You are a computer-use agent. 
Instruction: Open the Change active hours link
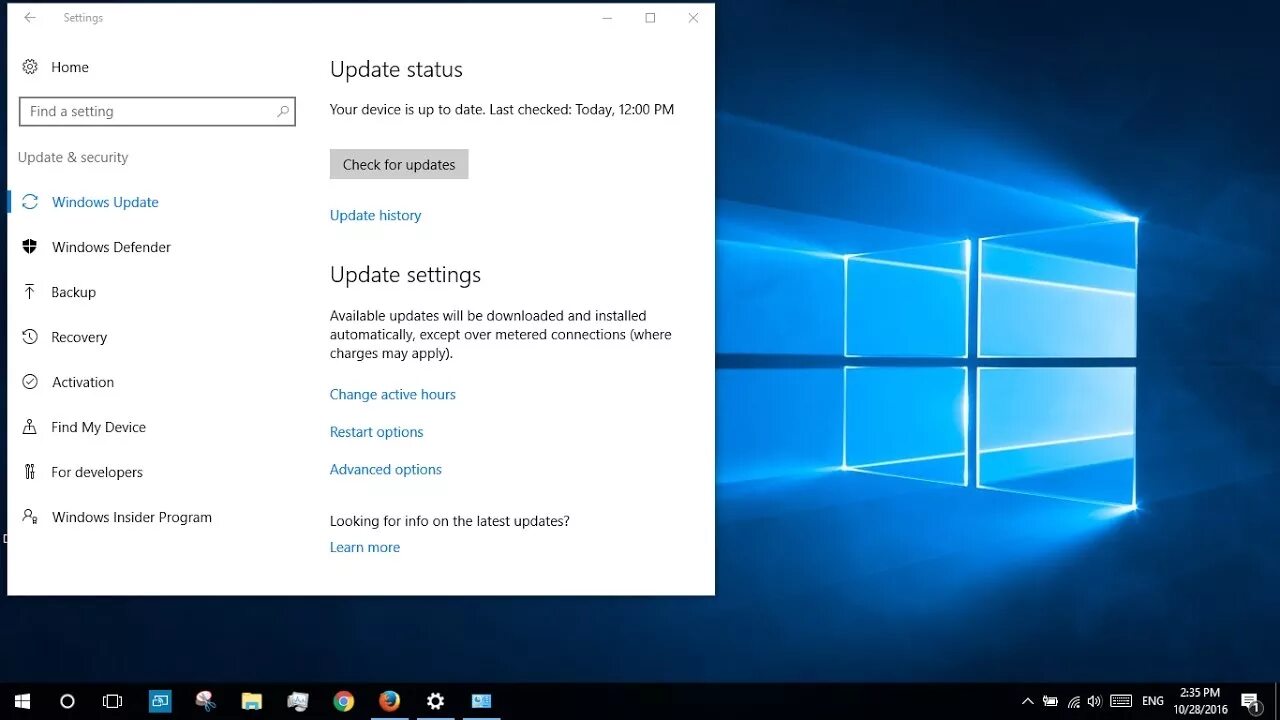point(393,394)
